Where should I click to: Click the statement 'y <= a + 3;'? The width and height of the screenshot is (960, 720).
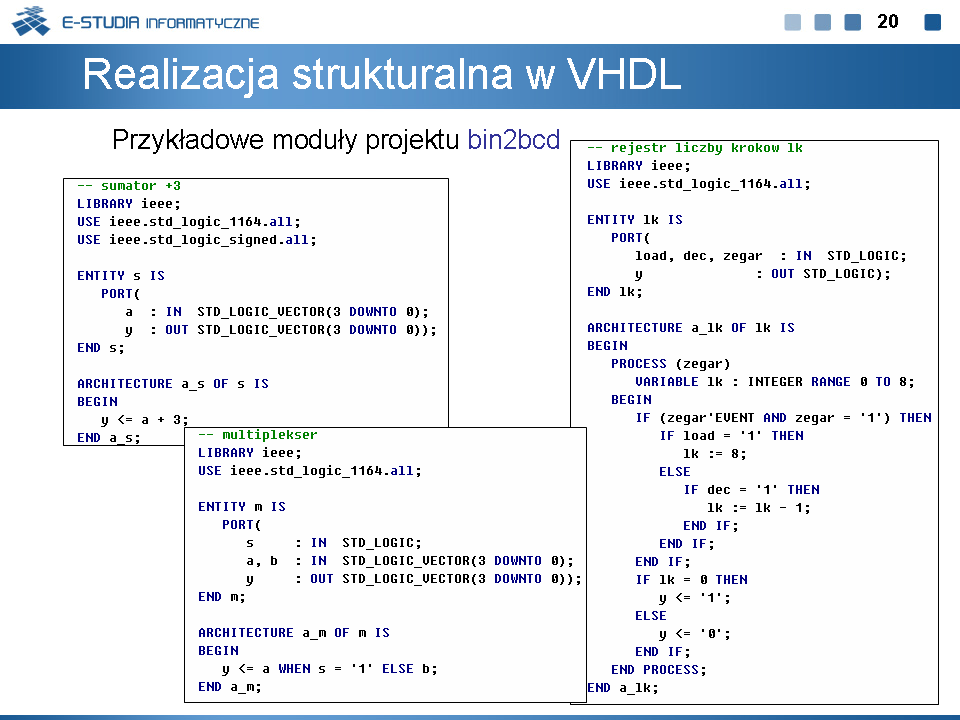[144, 420]
